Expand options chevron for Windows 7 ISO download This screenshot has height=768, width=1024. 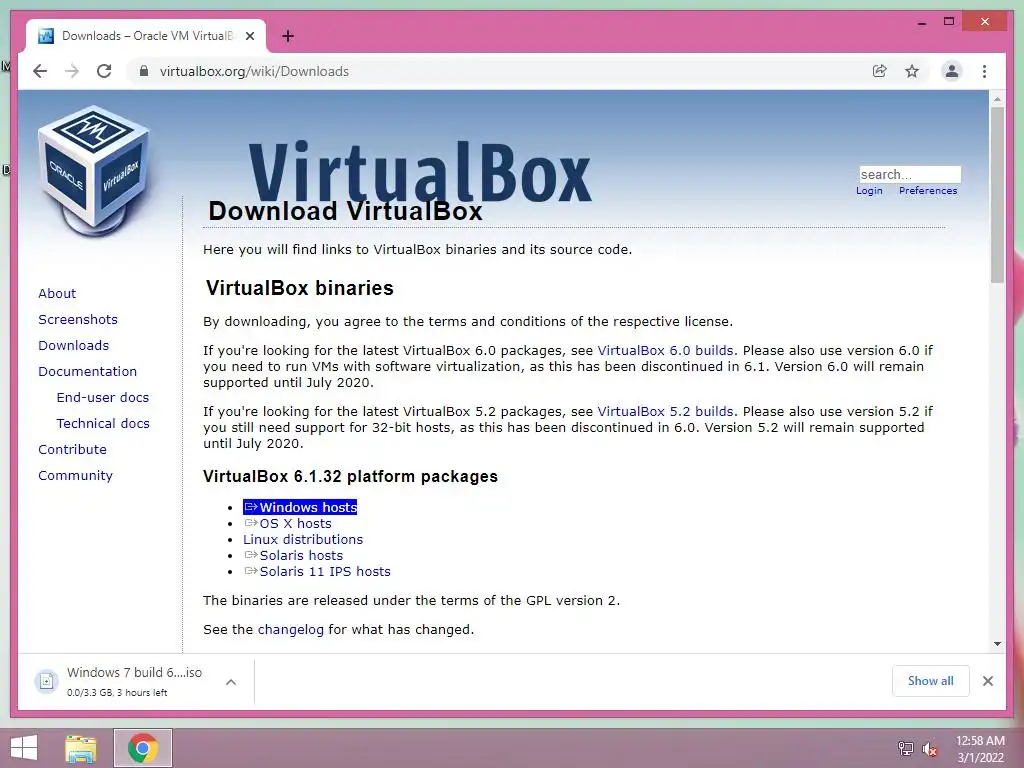click(x=231, y=682)
